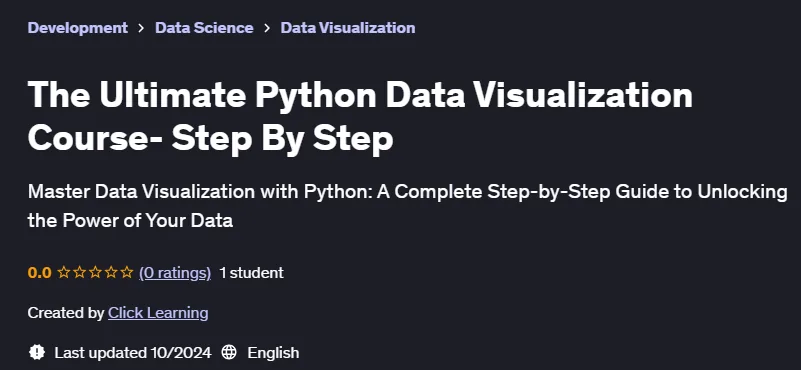
Task: Click the English language label
Action: click(273, 353)
